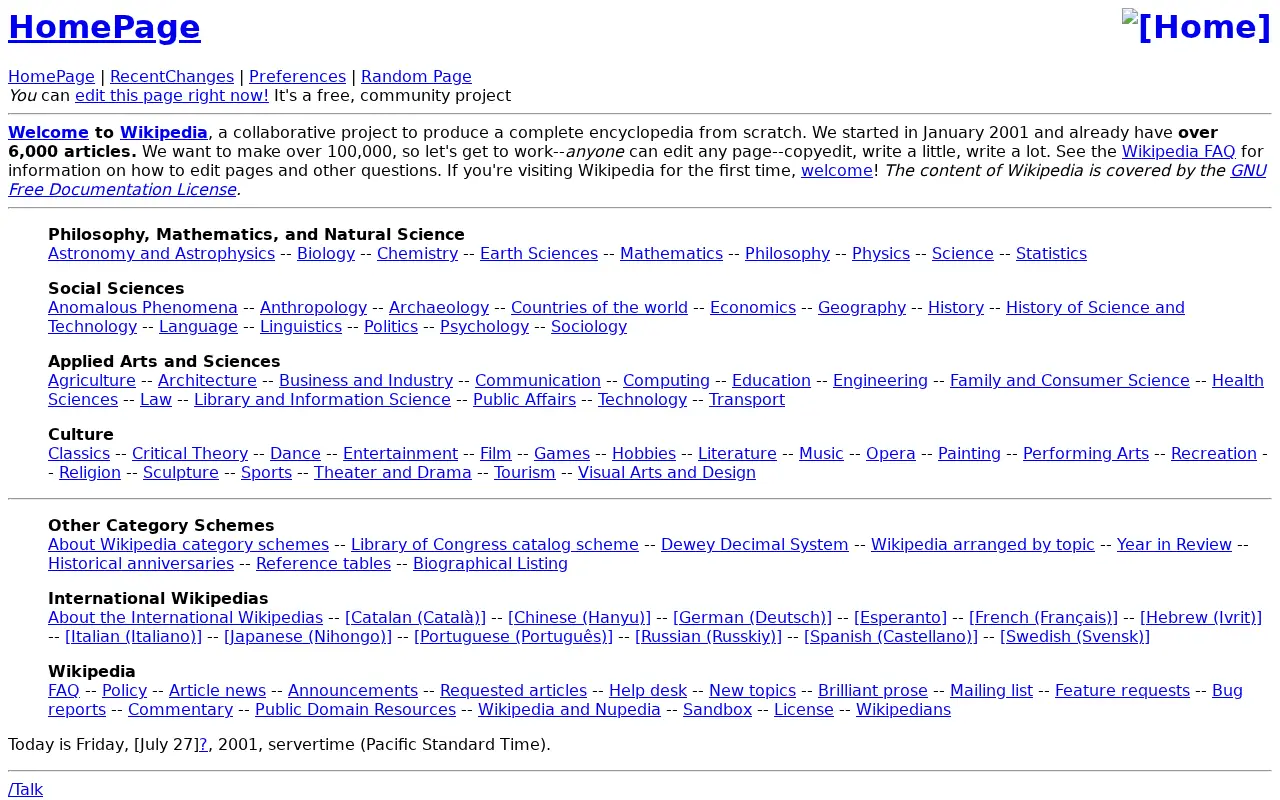Click the Dewey Decimal System link

pos(755,545)
